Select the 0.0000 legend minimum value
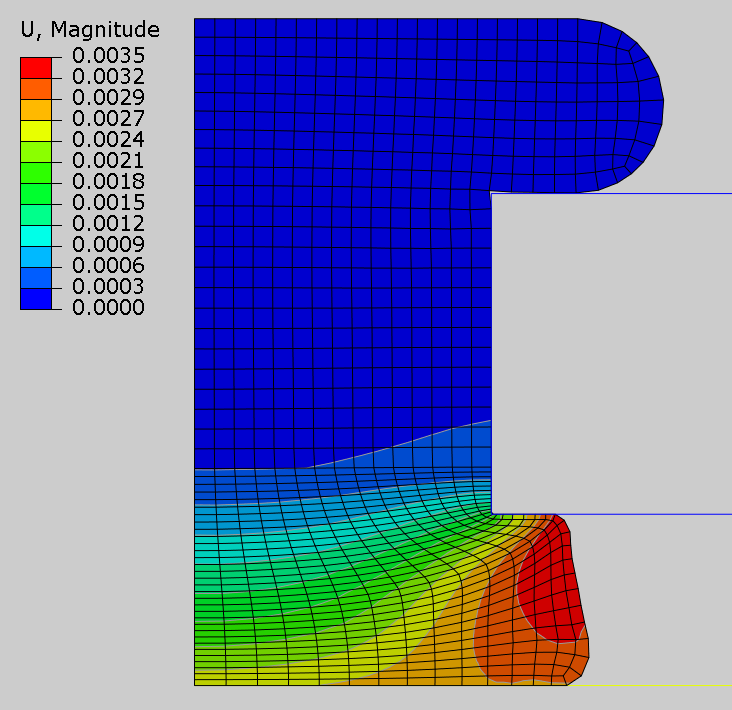Image resolution: width=732 pixels, height=710 pixels. coord(108,308)
